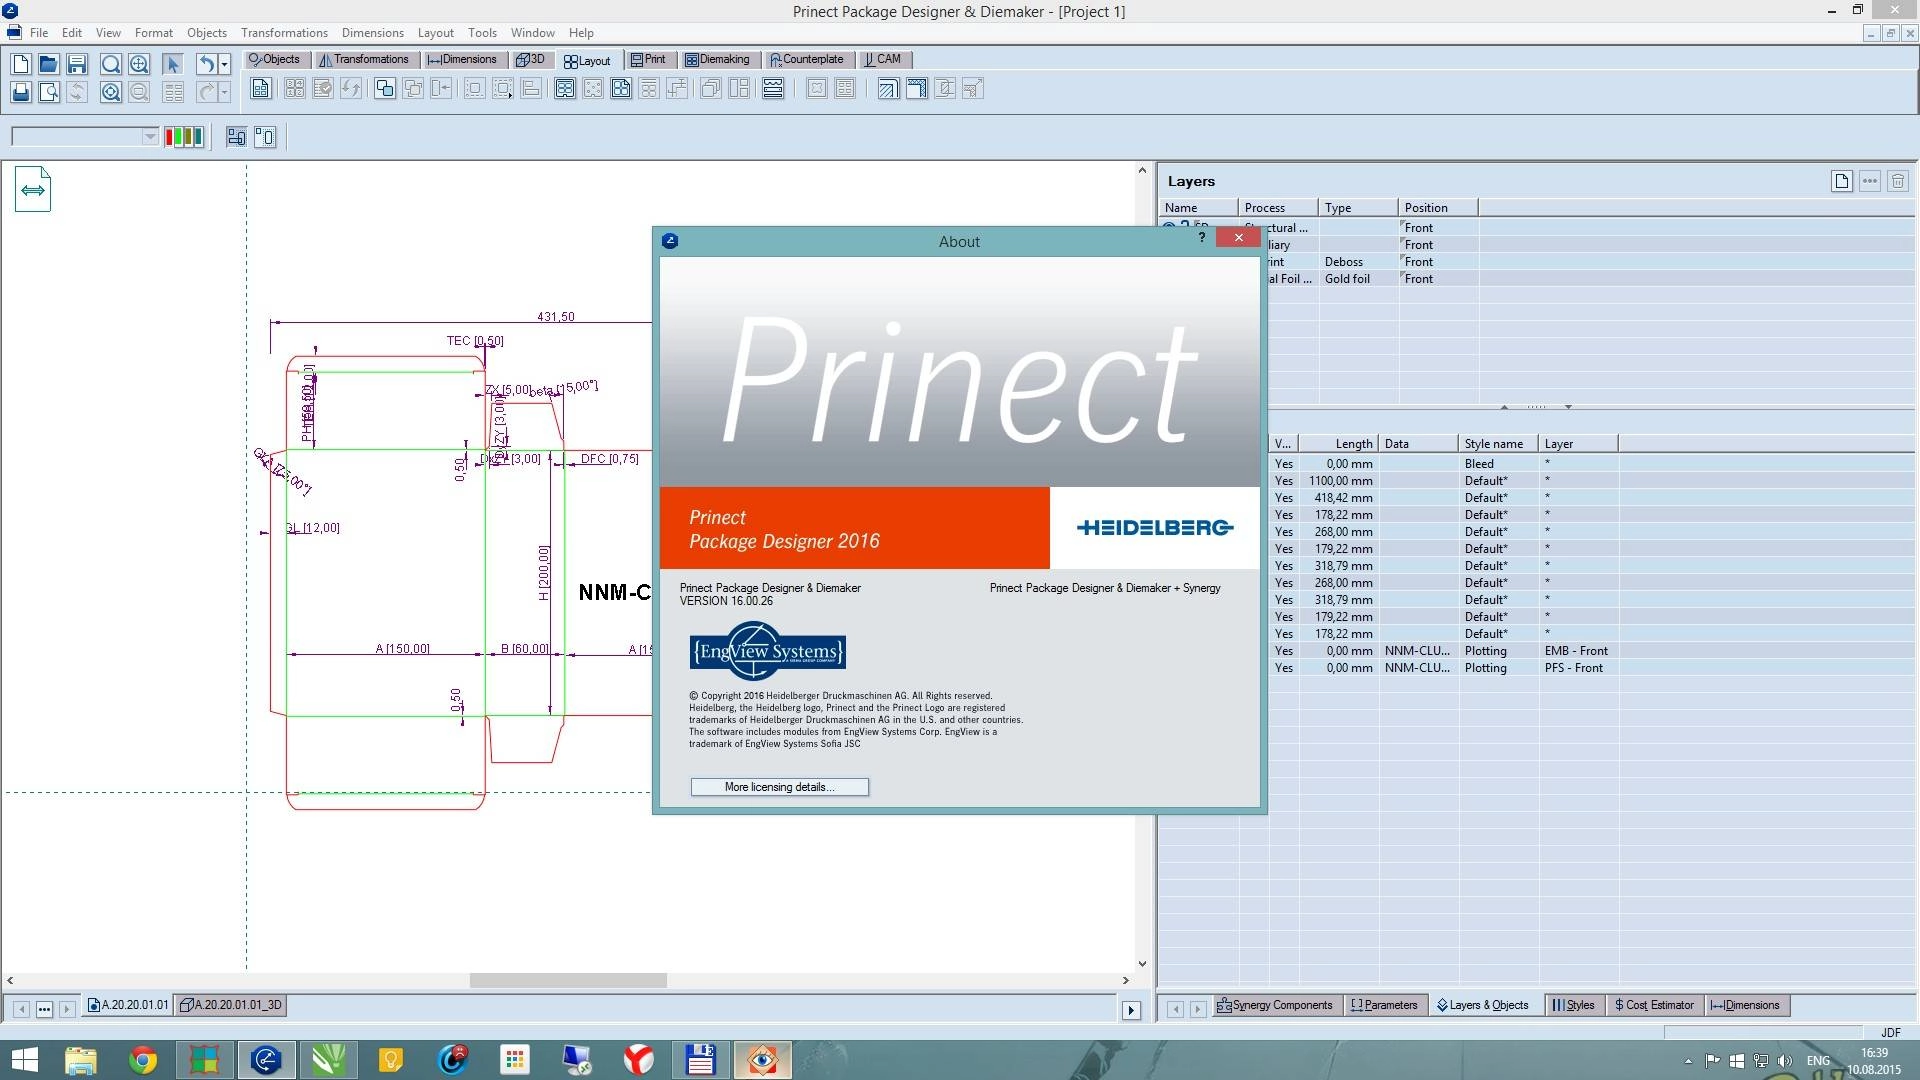Screen dimensions: 1920x1080
Task: Click the anchor rectangle icon in third toolbar row
Action: 265,137
